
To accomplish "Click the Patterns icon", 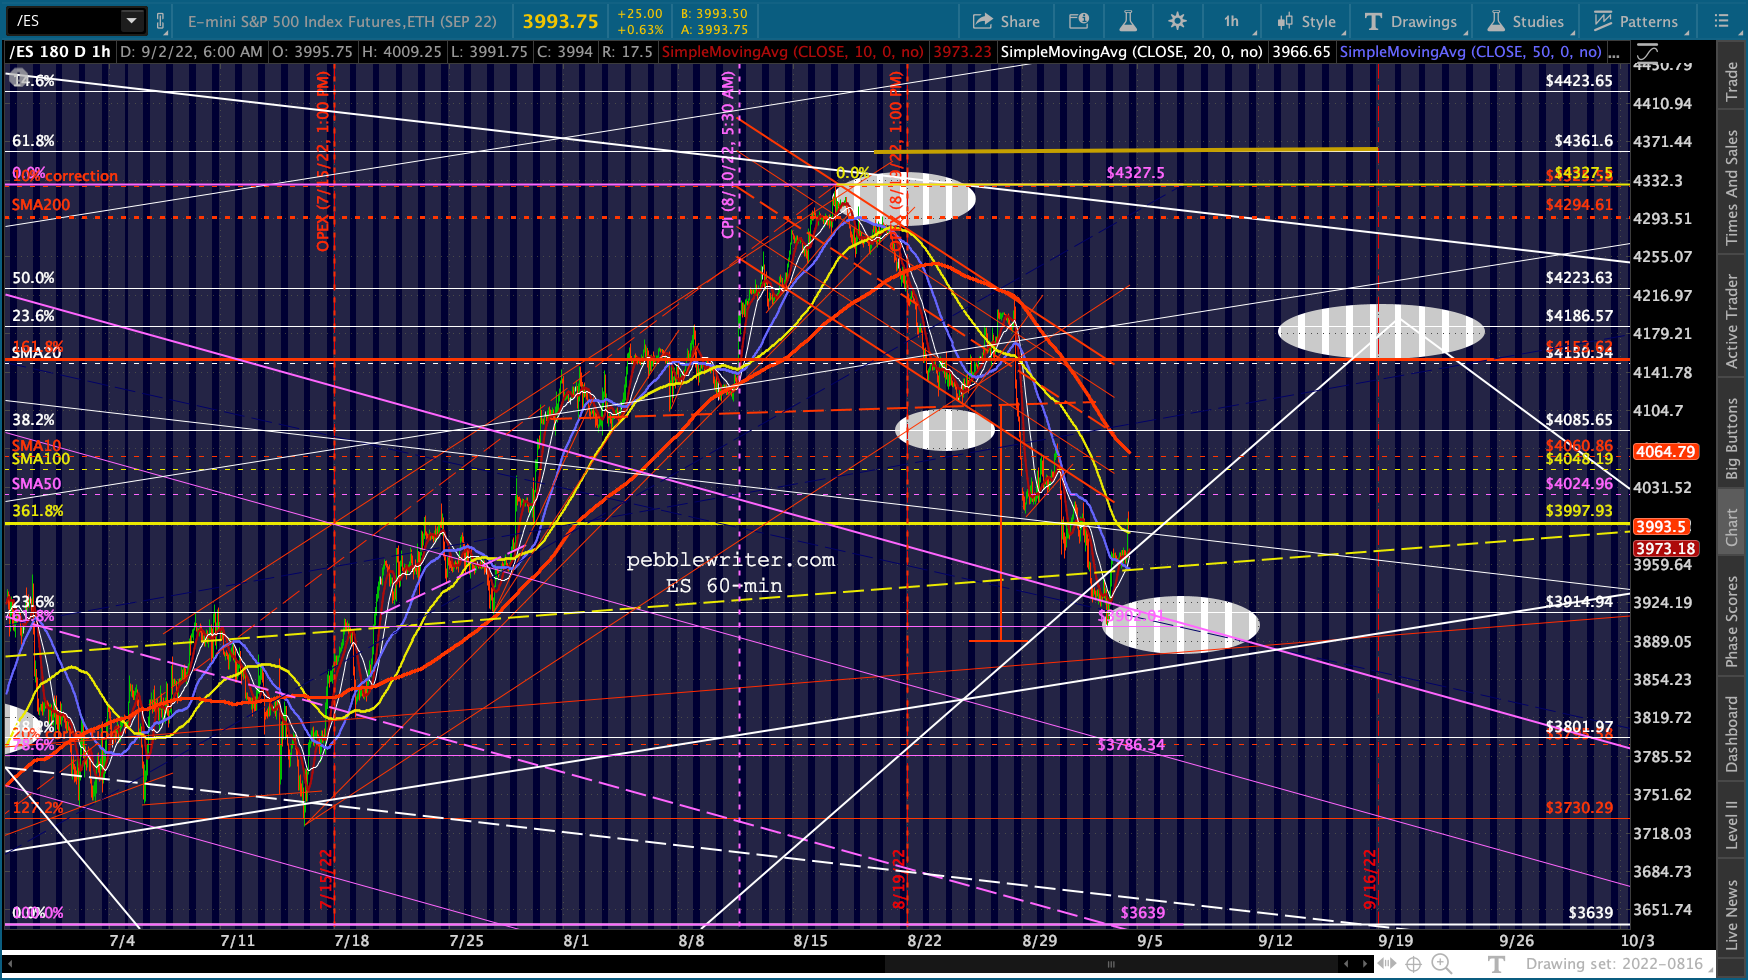I will [x=1603, y=21].
